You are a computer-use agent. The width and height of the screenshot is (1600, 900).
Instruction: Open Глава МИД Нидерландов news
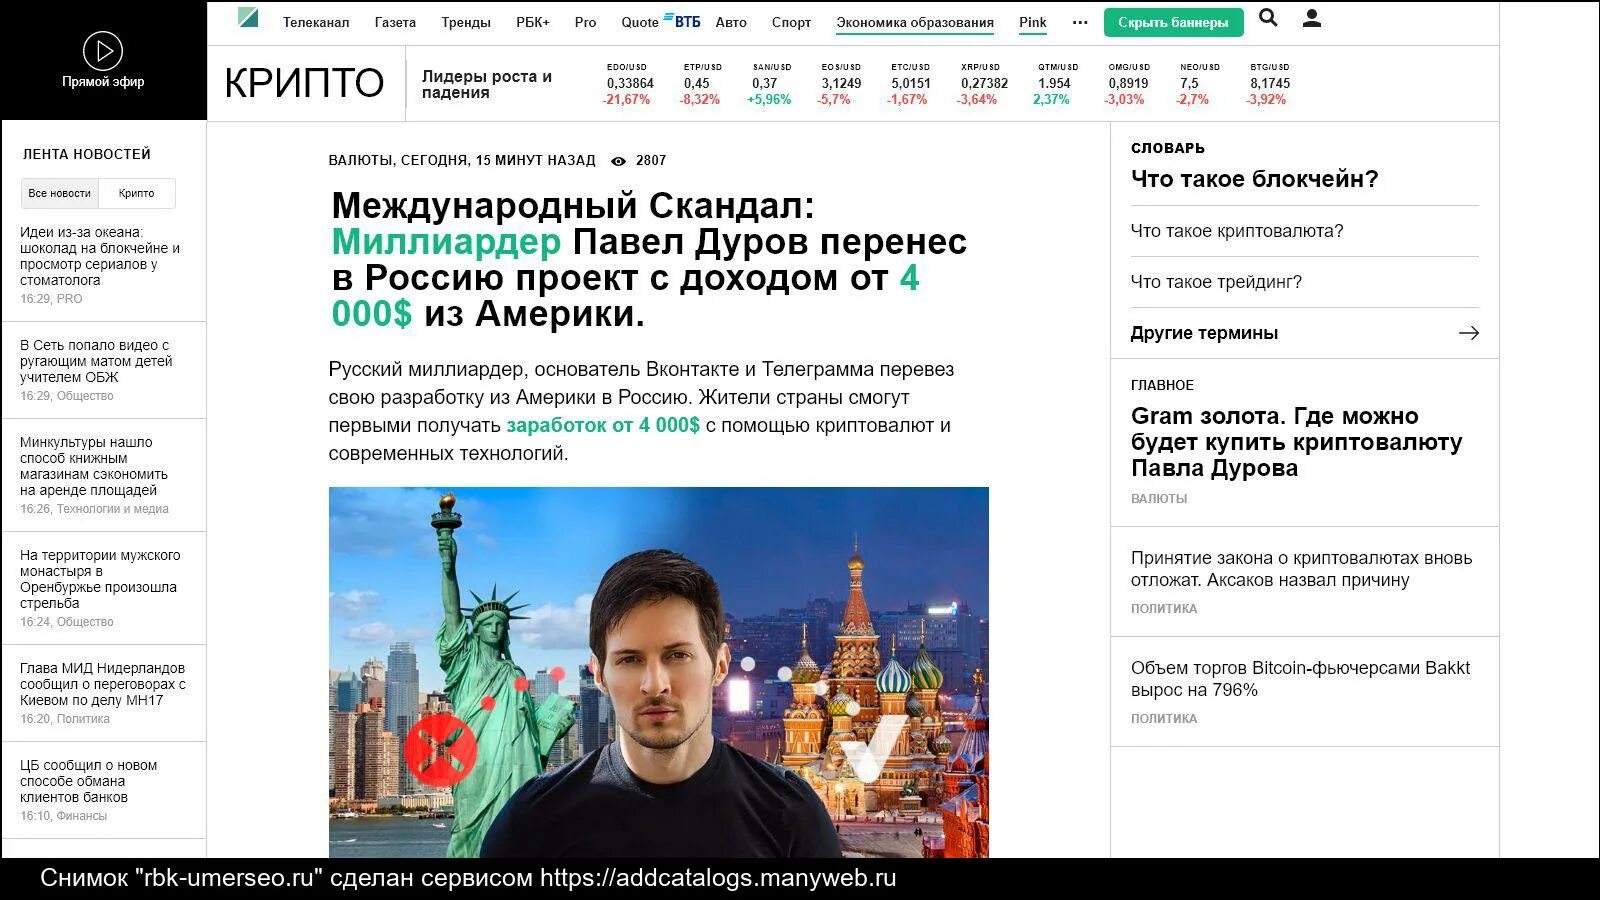(103, 684)
